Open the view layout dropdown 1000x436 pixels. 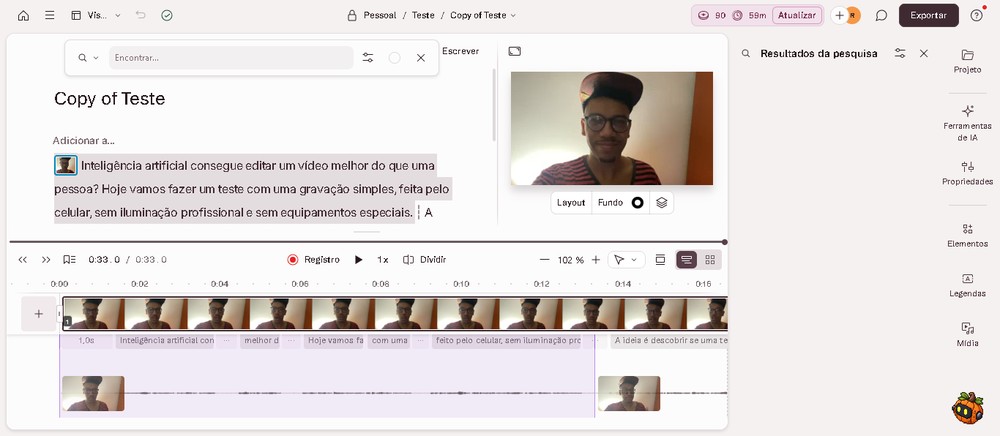(x=96, y=15)
